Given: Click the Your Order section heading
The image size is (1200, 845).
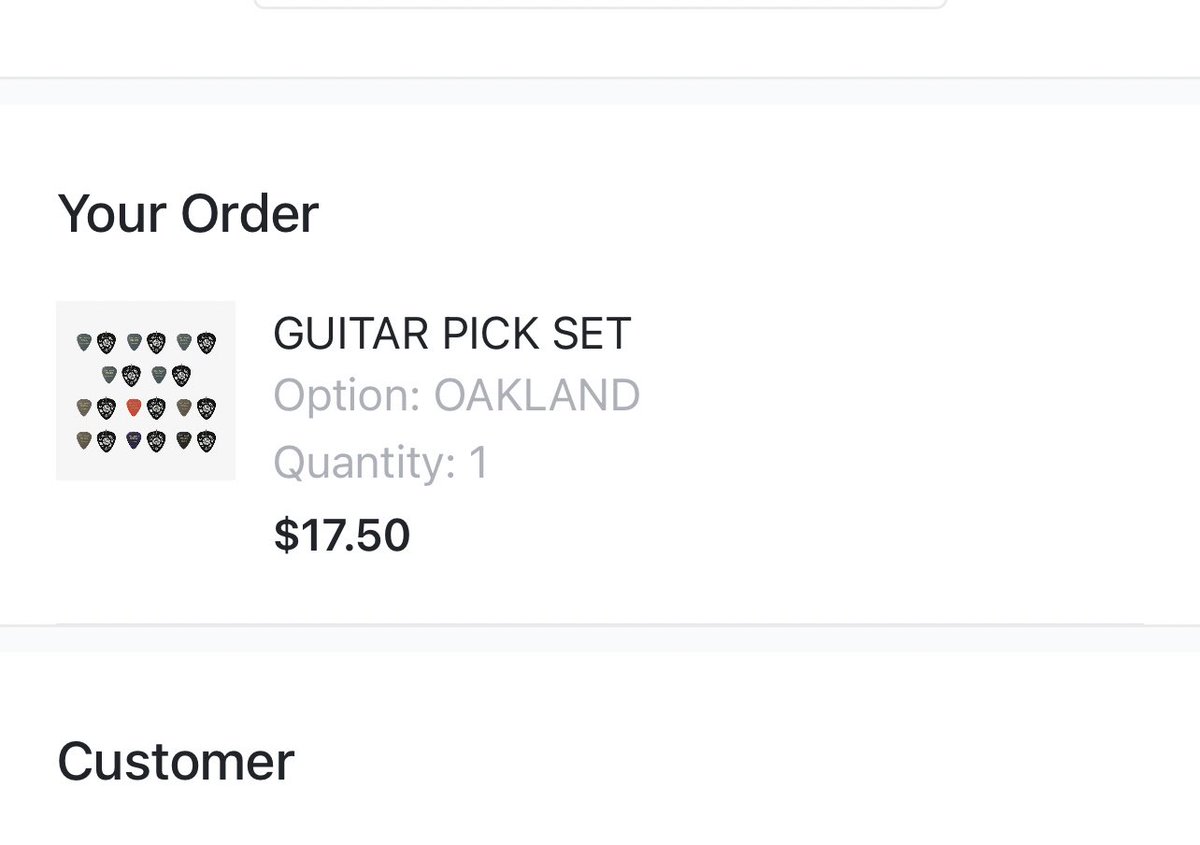Looking at the screenshot, I should (188, 214).
